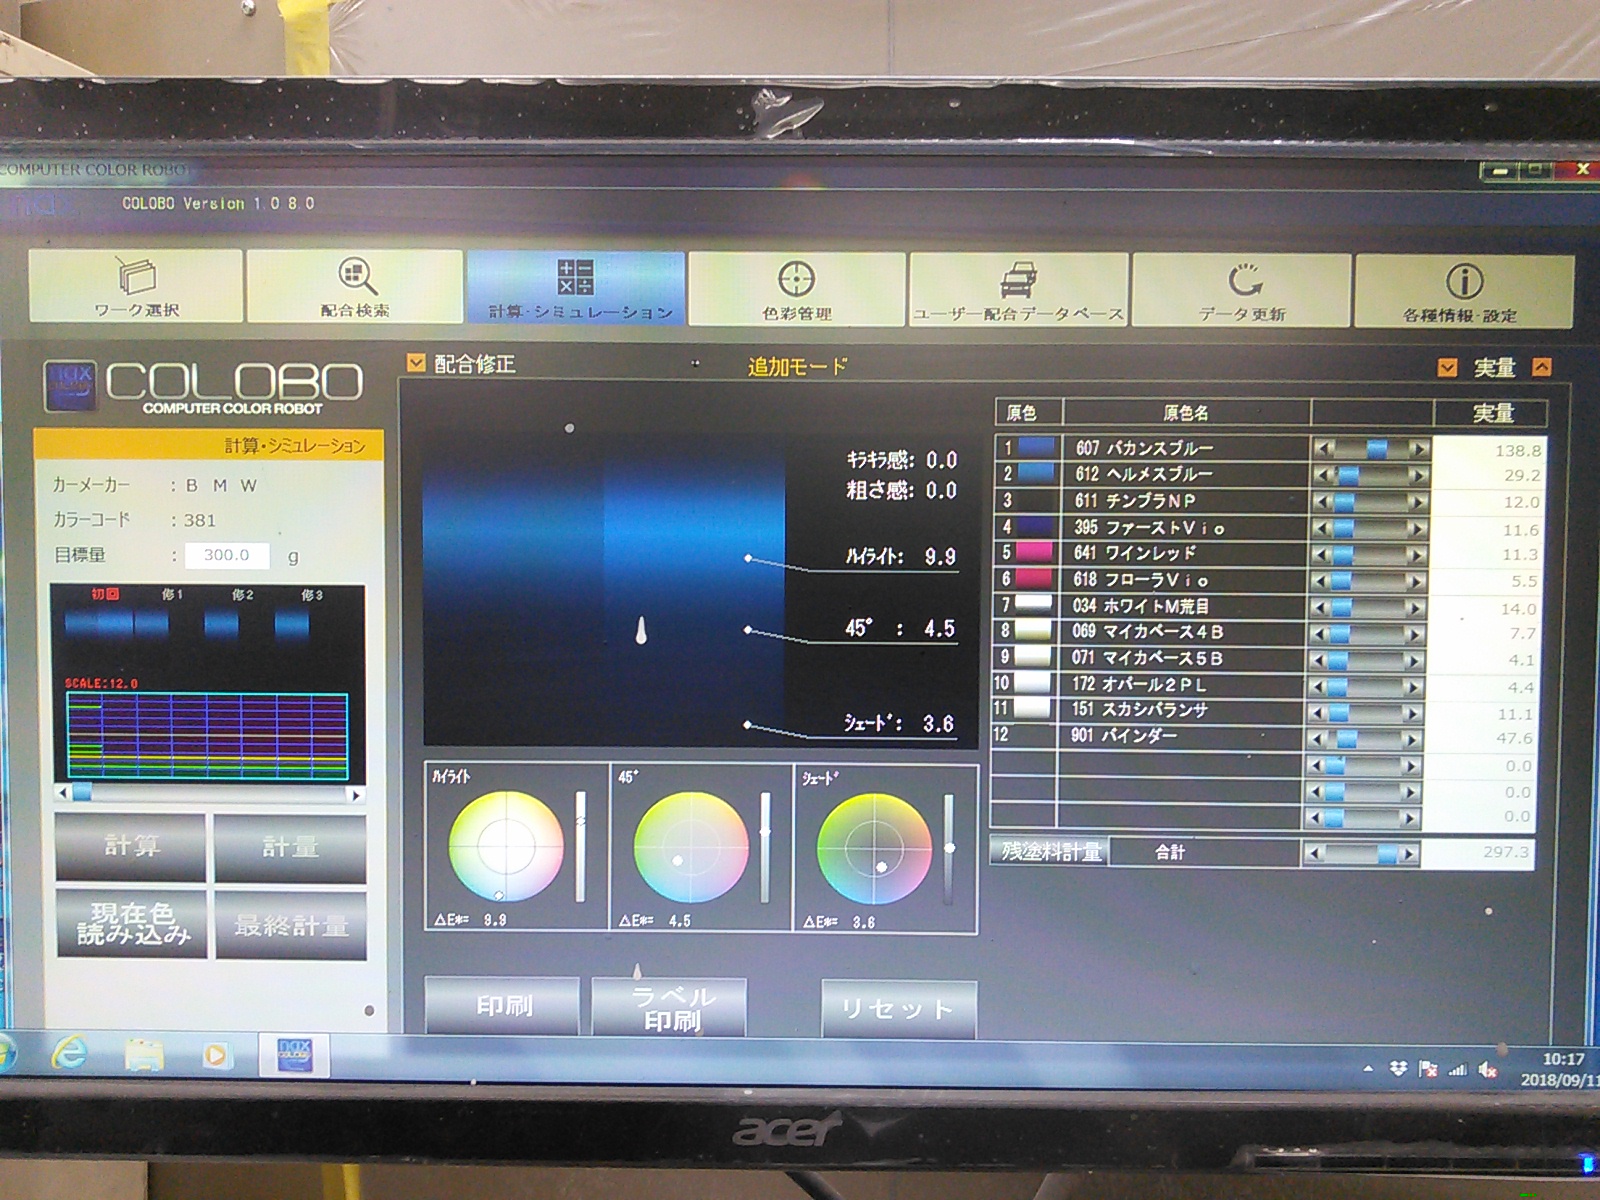This screenshot has width=1600, height=1200.
Task: Click the 合計 total slider thumb
Action: tap(1387, 854)
